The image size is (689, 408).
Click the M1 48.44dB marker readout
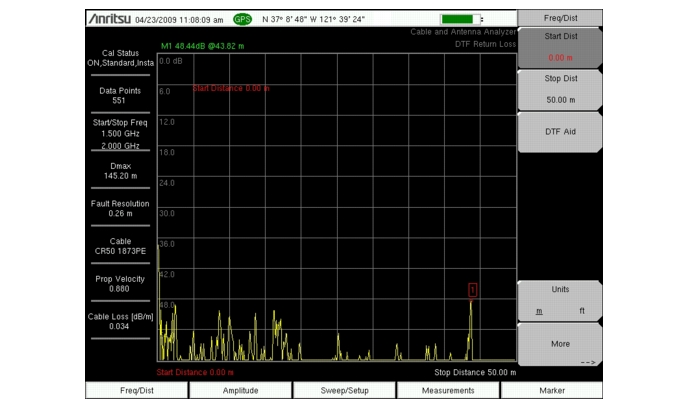click(x=203, y=46)
